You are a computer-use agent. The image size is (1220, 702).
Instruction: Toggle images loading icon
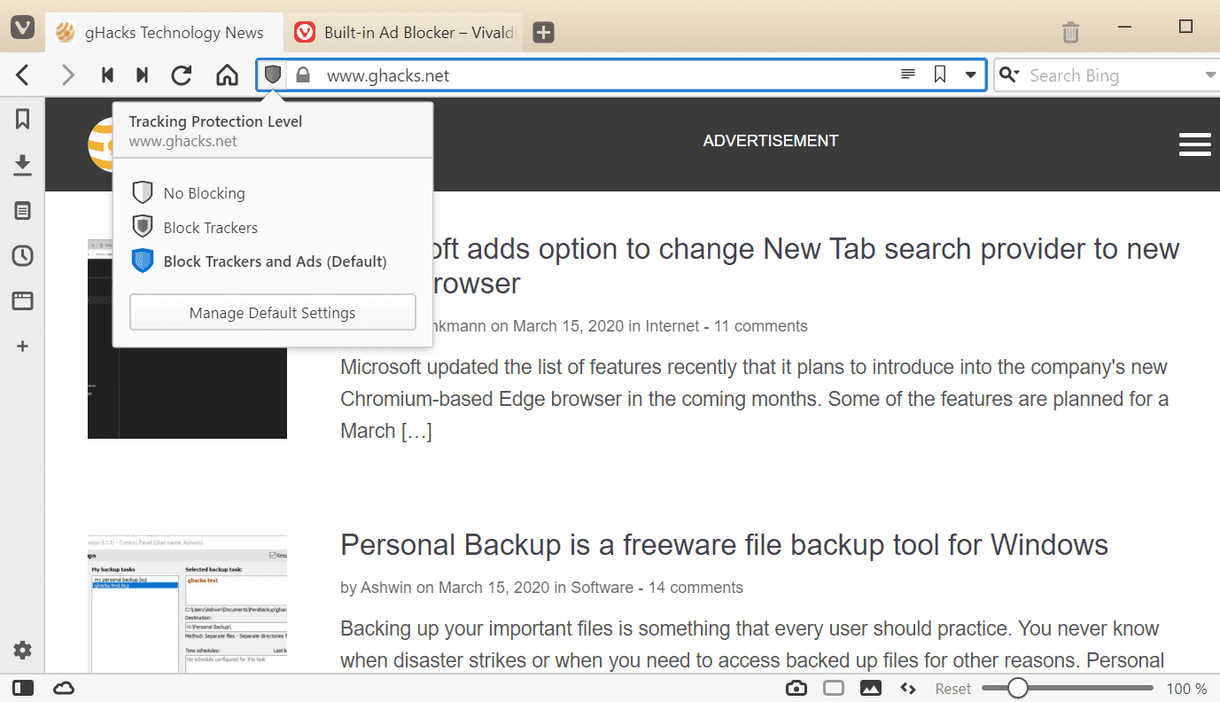(x=871, y=688)
